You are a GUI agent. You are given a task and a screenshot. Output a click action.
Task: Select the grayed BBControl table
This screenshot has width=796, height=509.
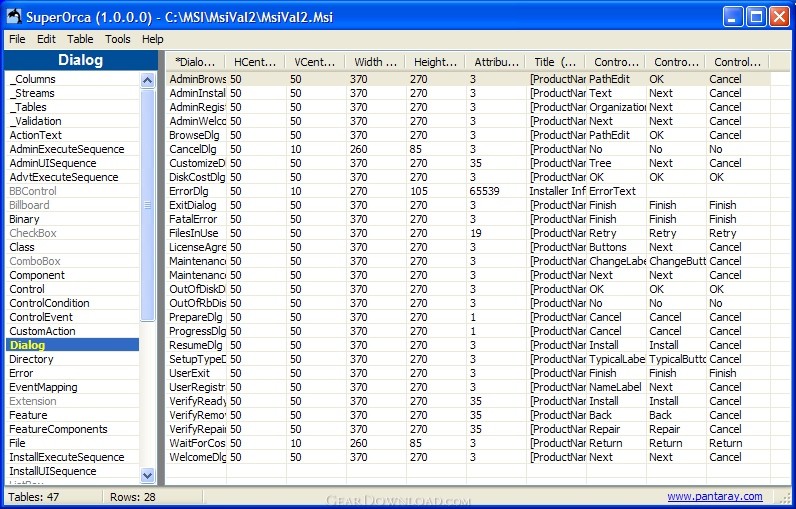pos(72,191)
